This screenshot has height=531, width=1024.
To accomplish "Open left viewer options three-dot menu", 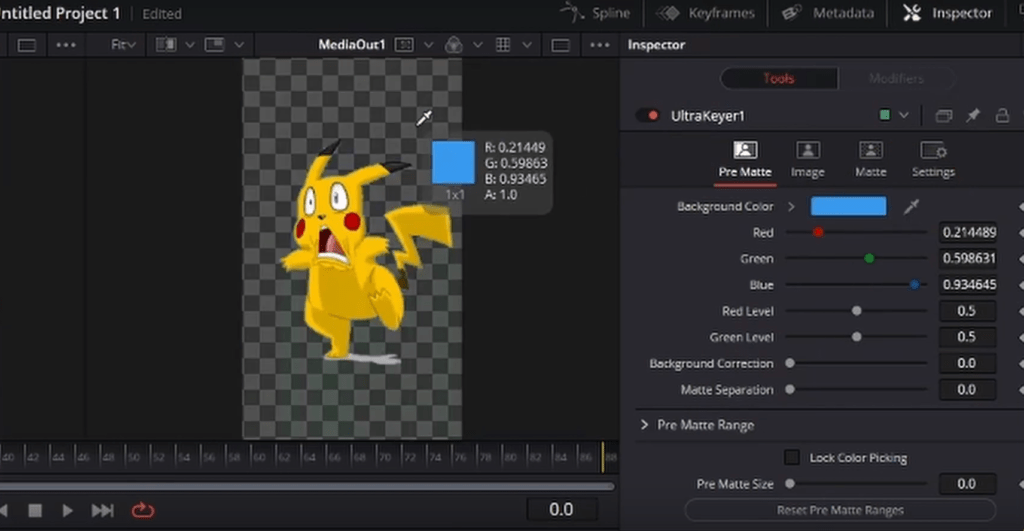I will tap(66, 45).
